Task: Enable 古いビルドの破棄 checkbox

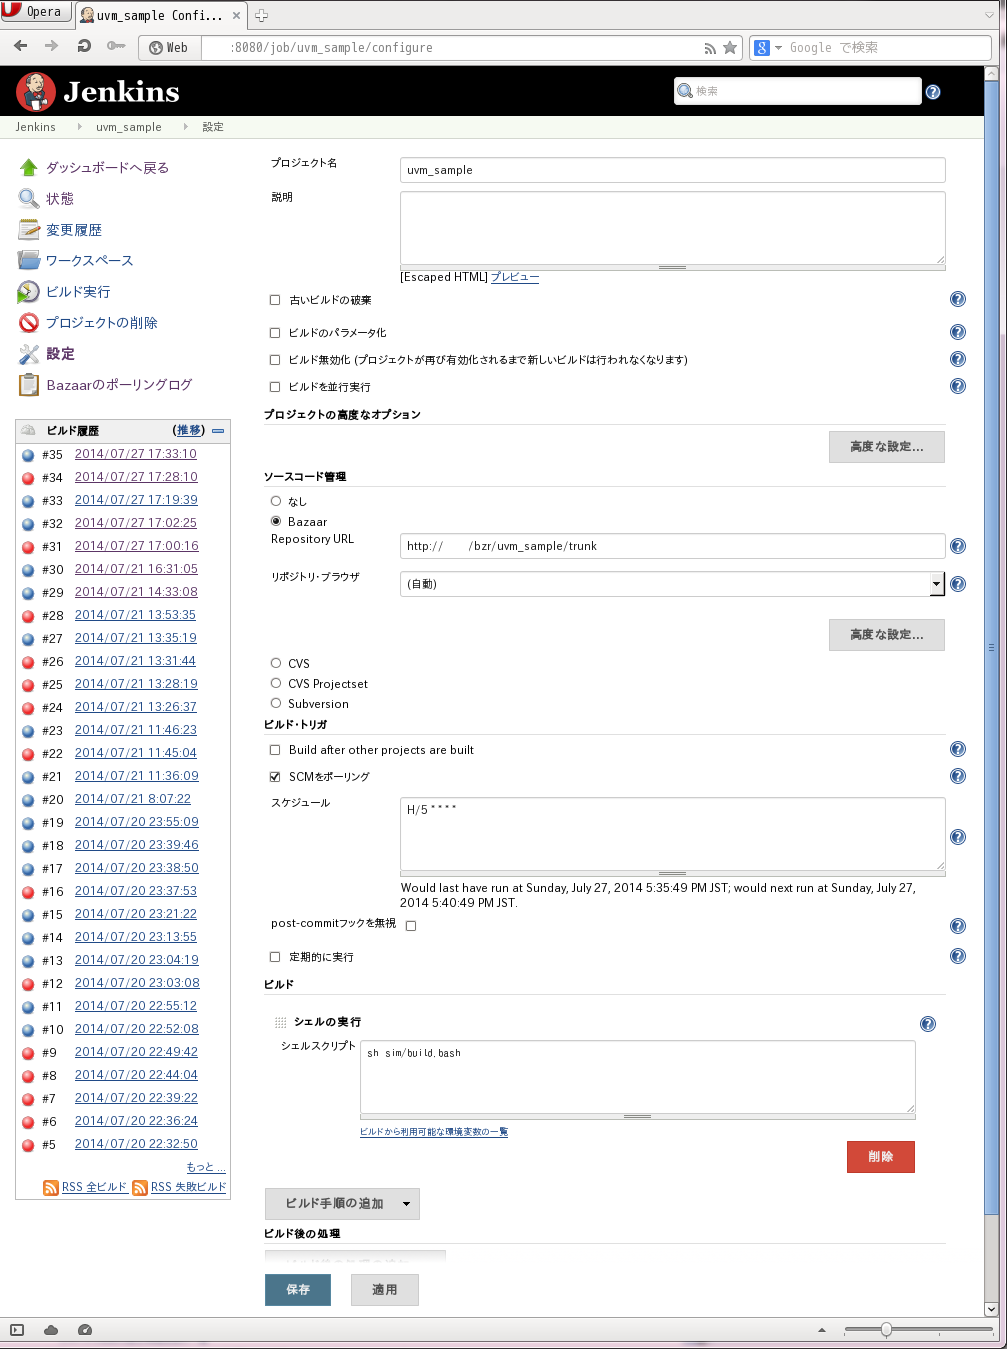Action: point(275,300)
